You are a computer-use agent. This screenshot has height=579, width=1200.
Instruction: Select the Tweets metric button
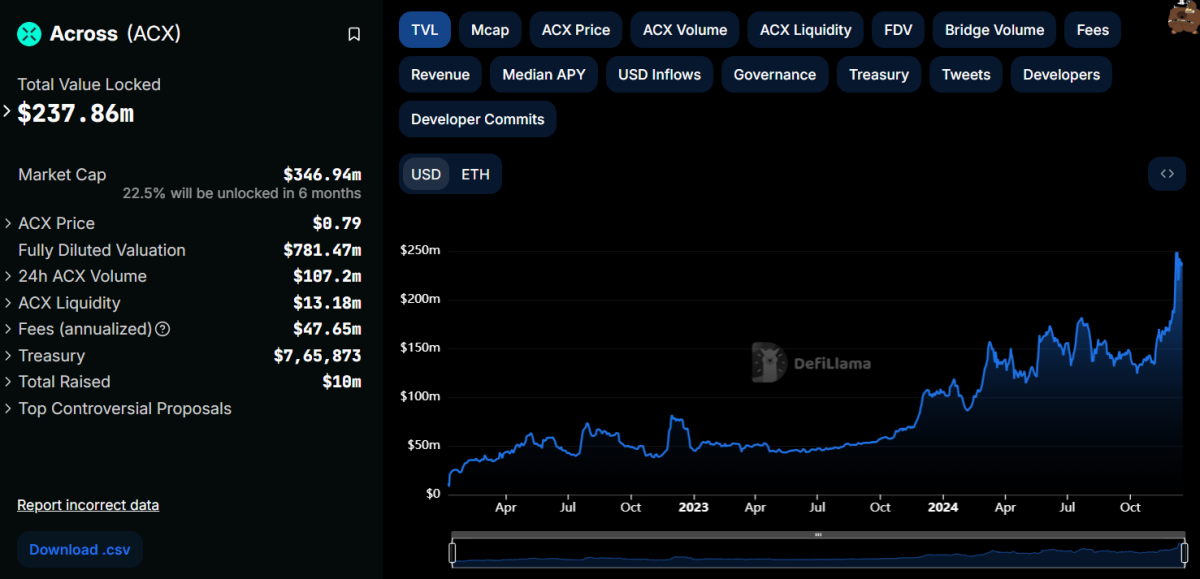point(966,75)
